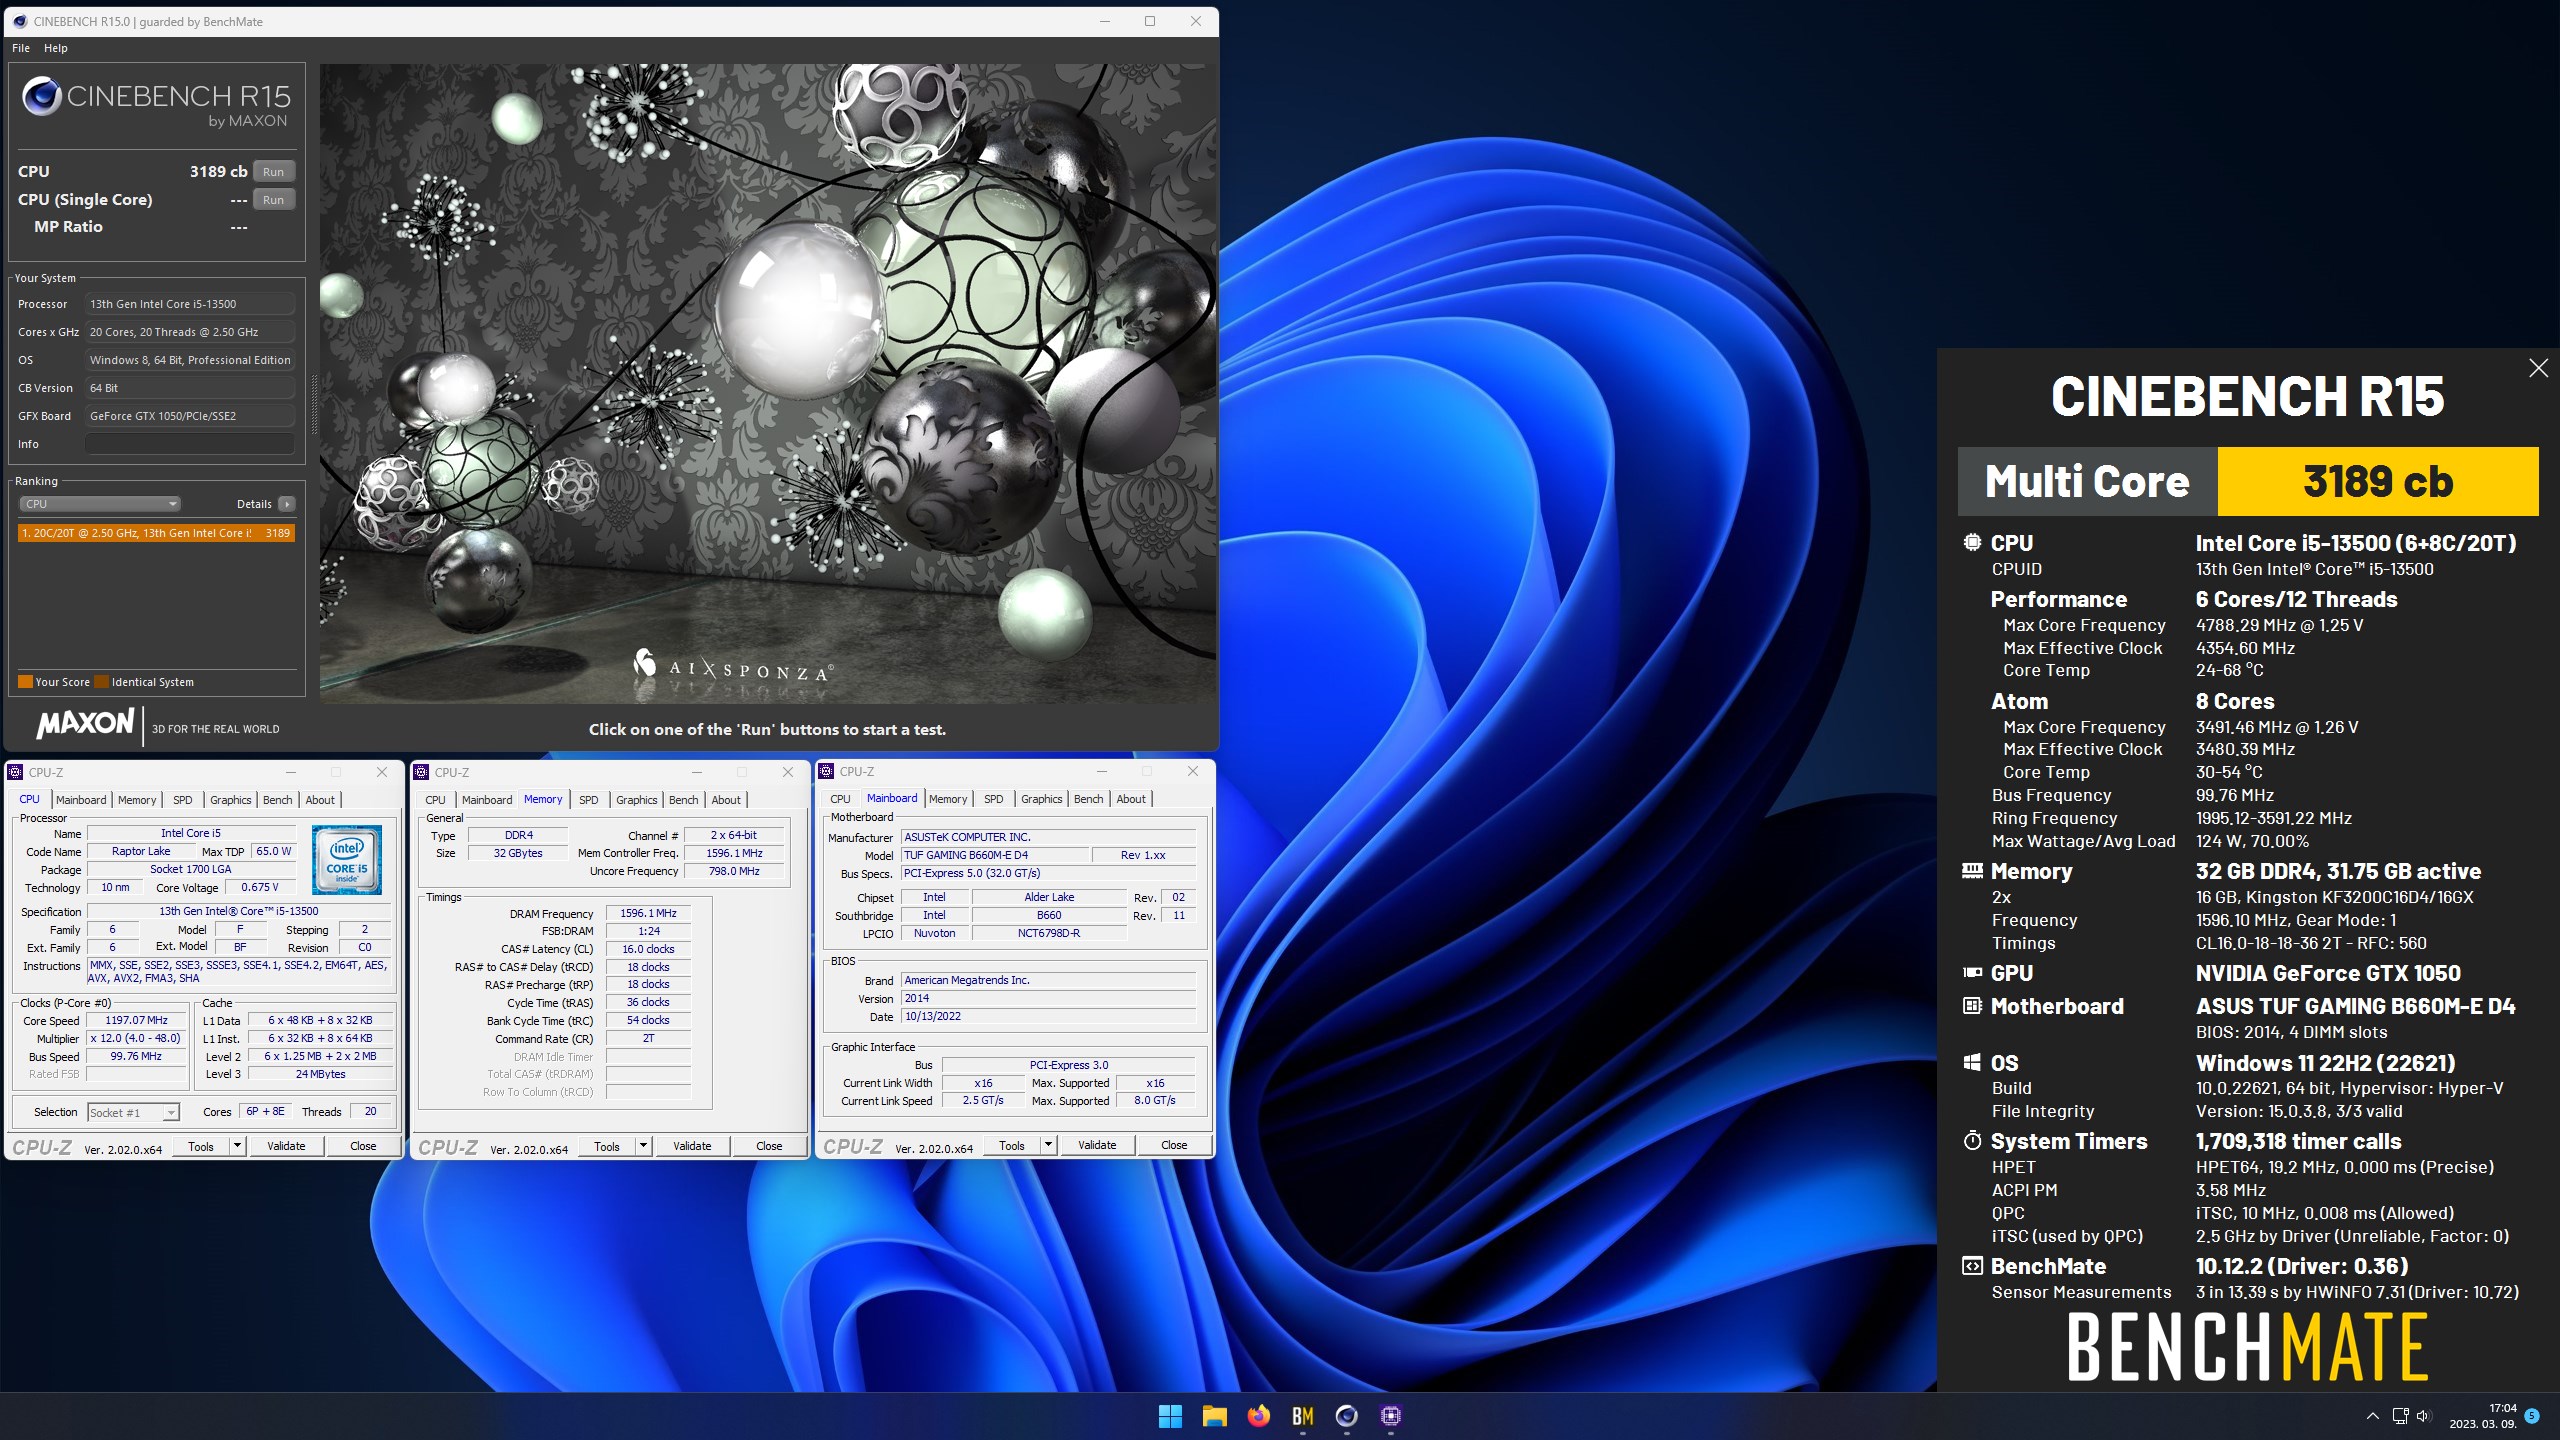Screen dimensions: 2560x1440
Task: Click the Windows Start icon in taskbar
Action: pyautogui.click(x=1170, y=1415)
